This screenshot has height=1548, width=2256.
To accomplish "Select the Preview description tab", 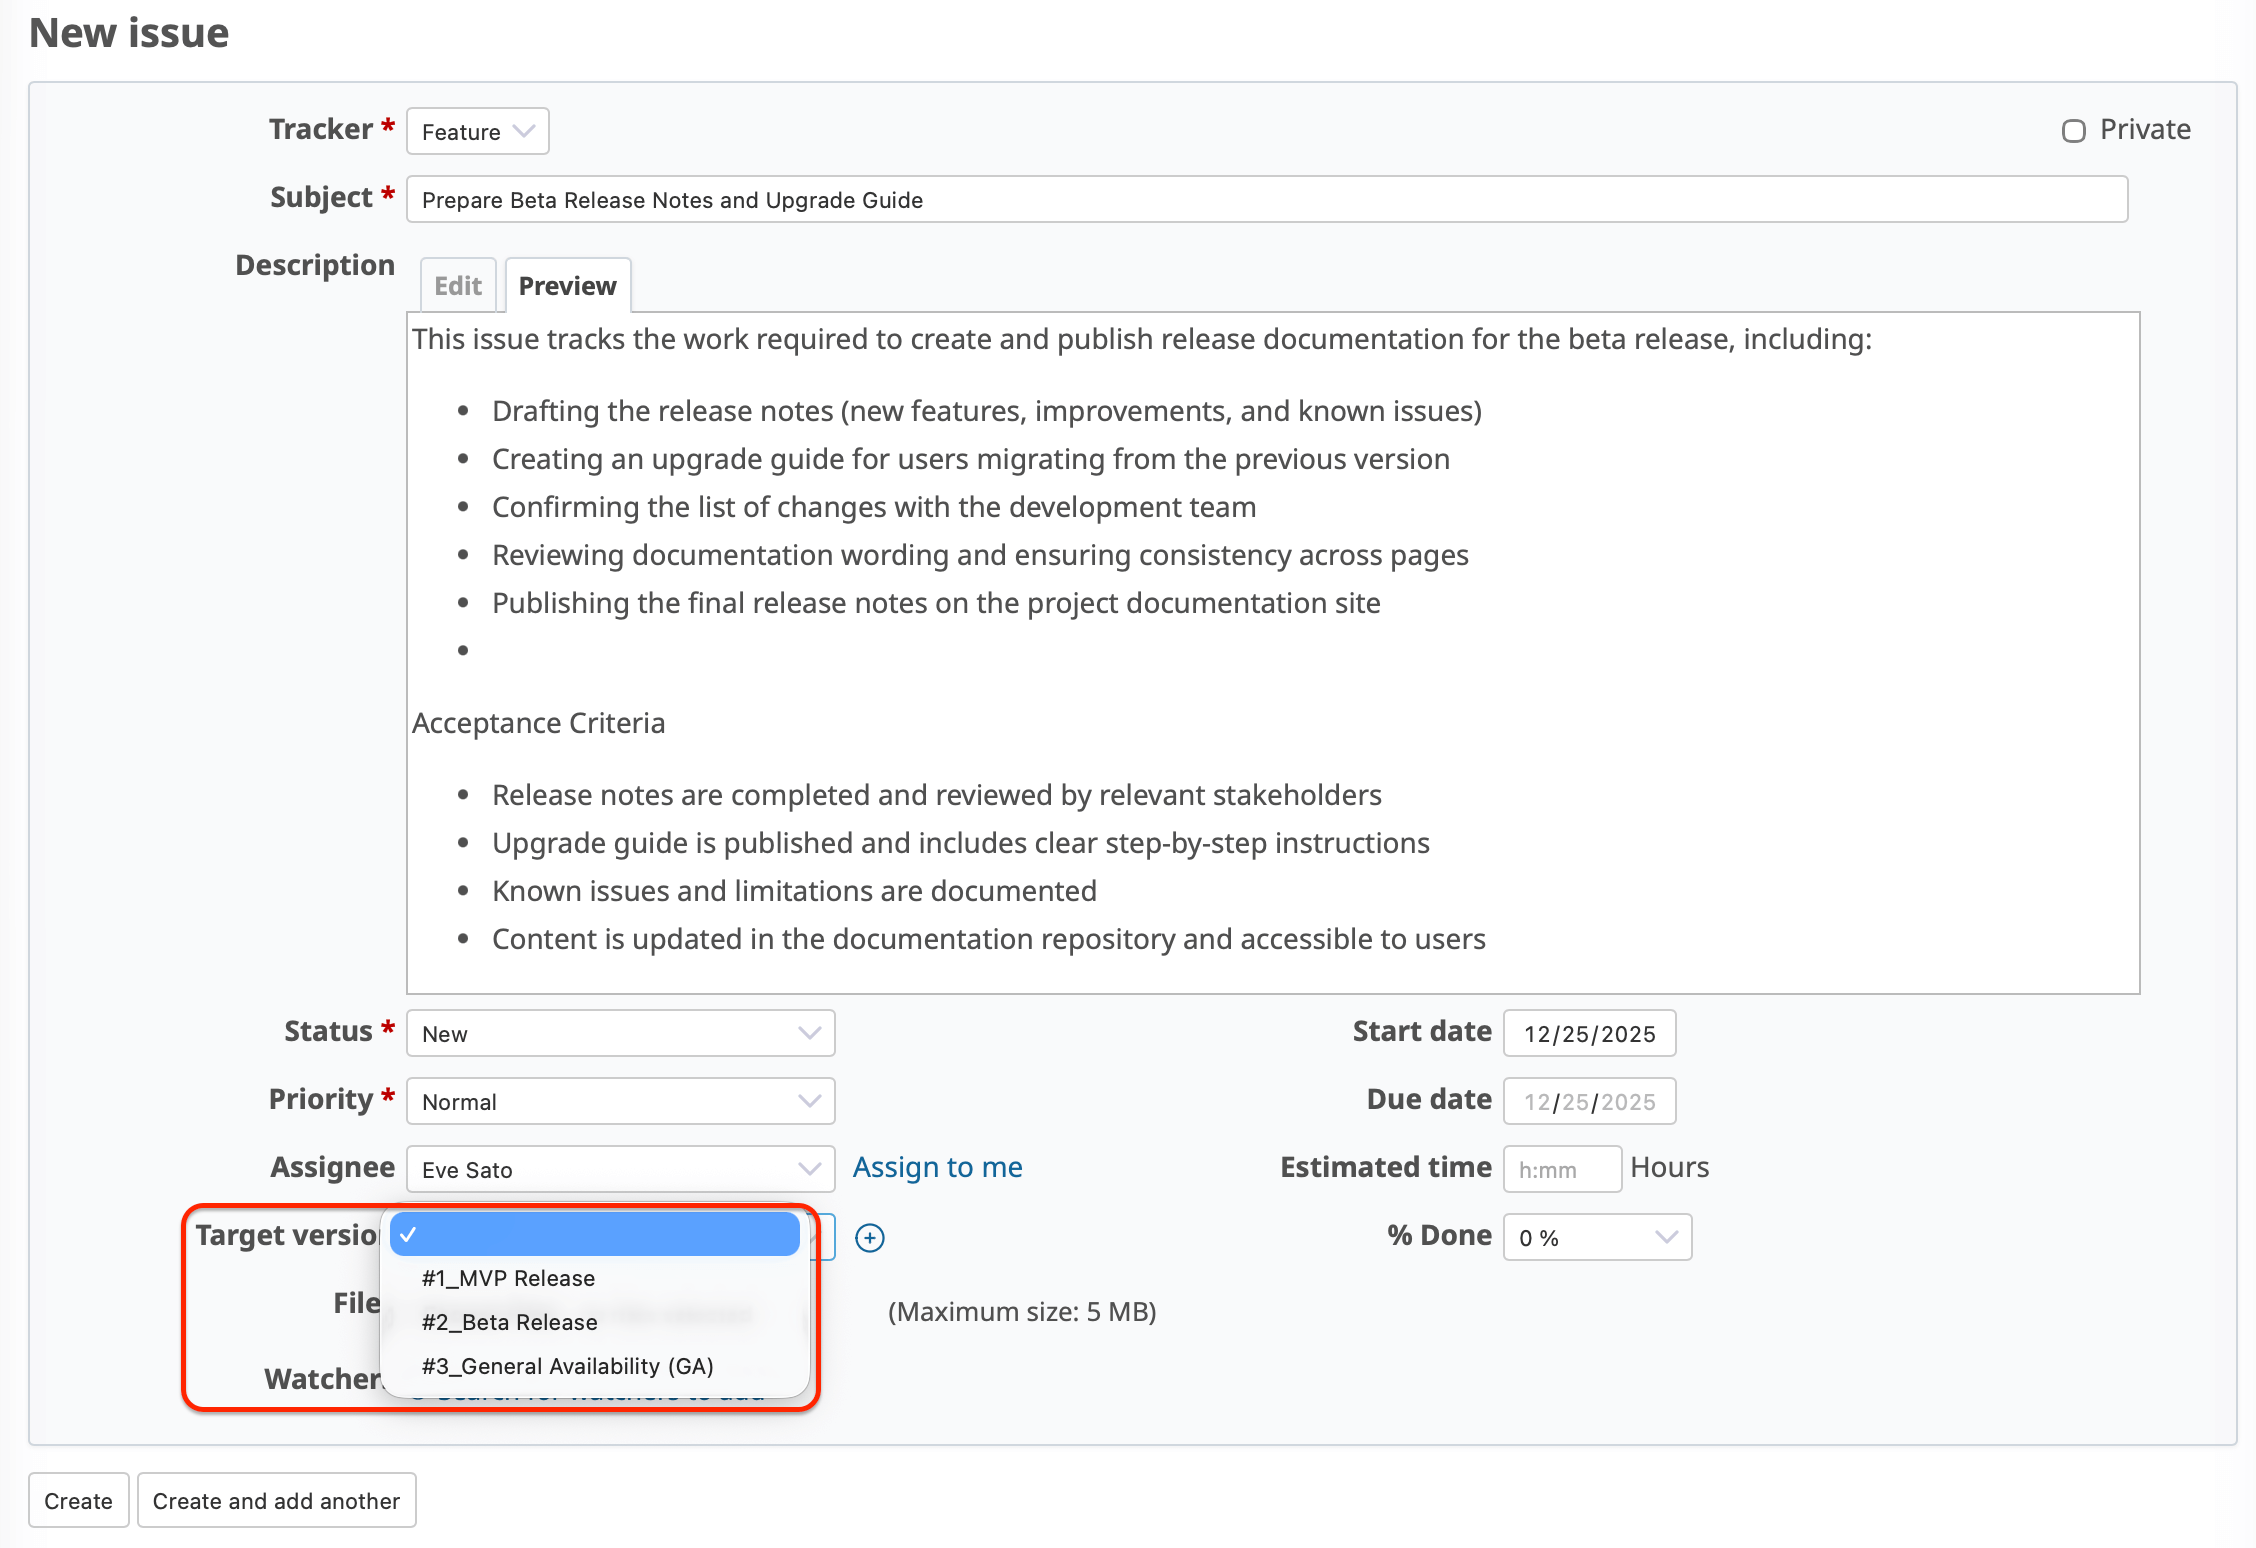I will tap(567, 287).
